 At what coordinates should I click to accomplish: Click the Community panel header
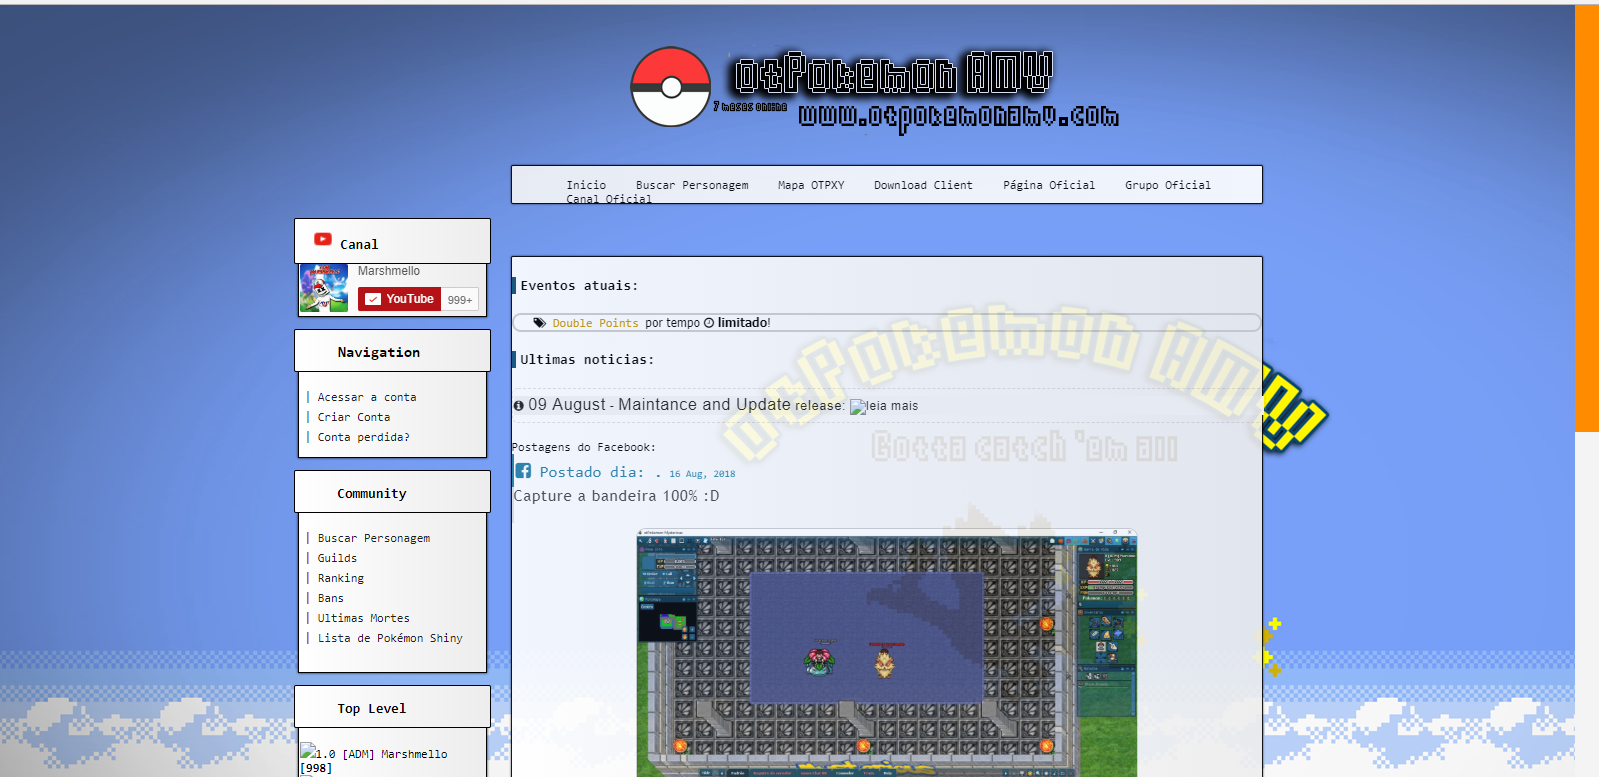(392, 492)
